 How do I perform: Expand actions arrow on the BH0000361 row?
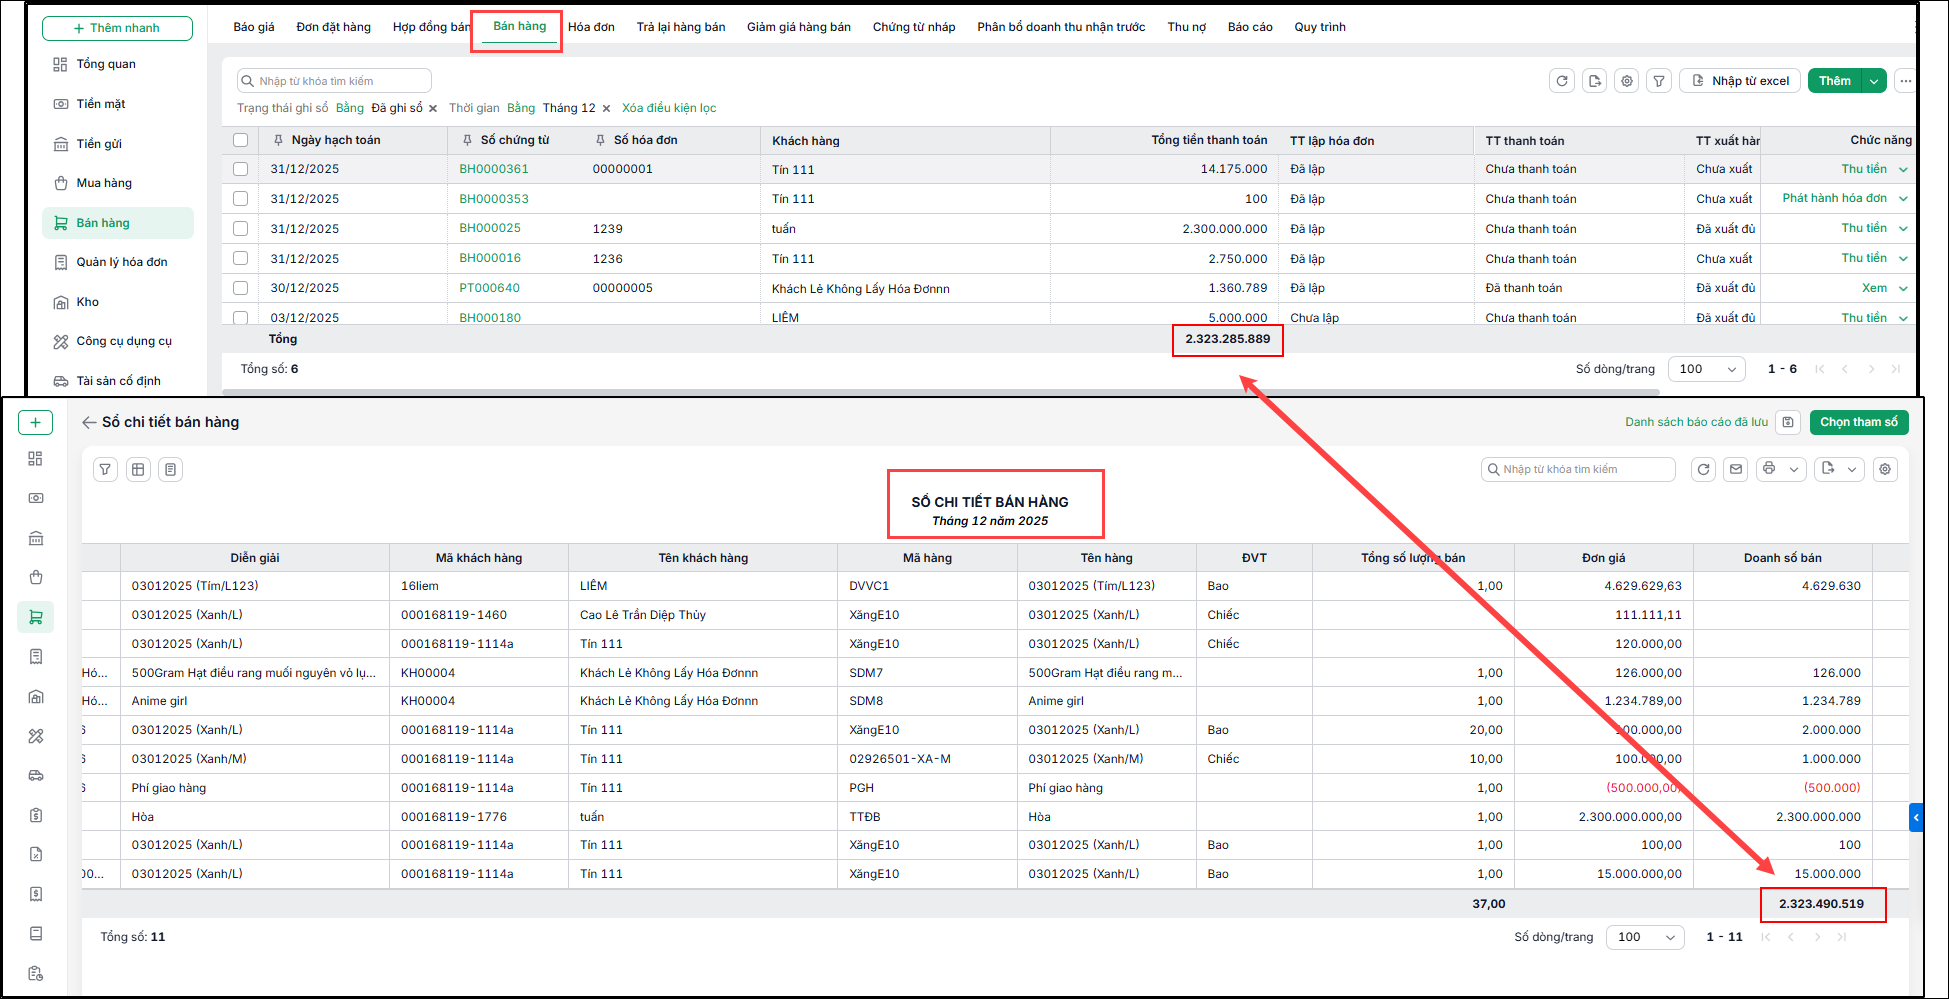[1903, 170]
